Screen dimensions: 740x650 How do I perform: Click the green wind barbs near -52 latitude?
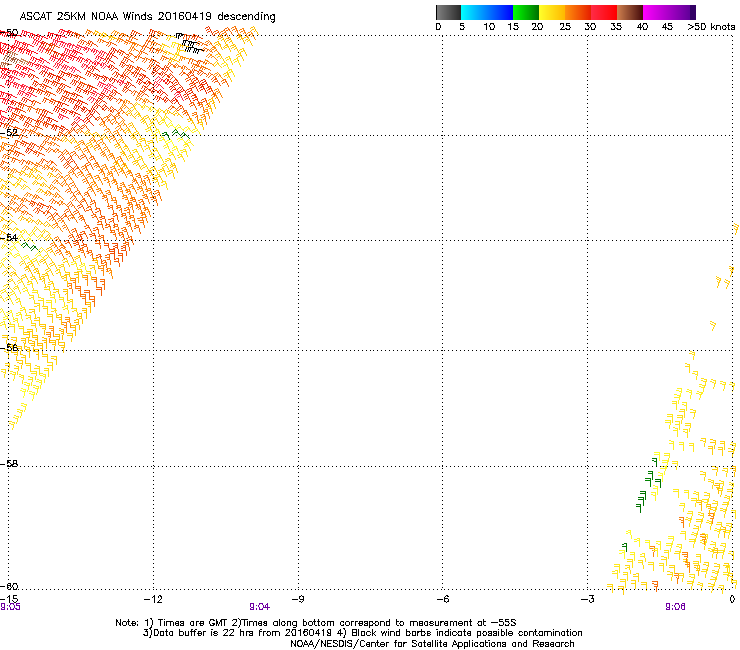pos(176,135)
